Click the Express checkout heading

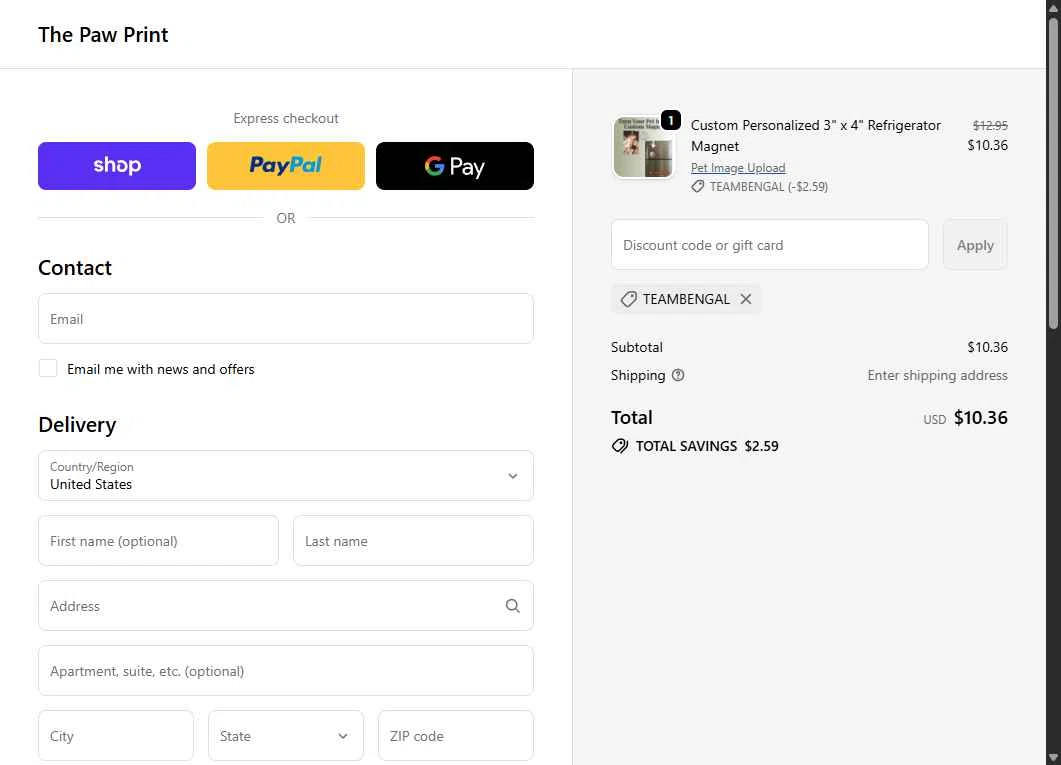(286, 118)
